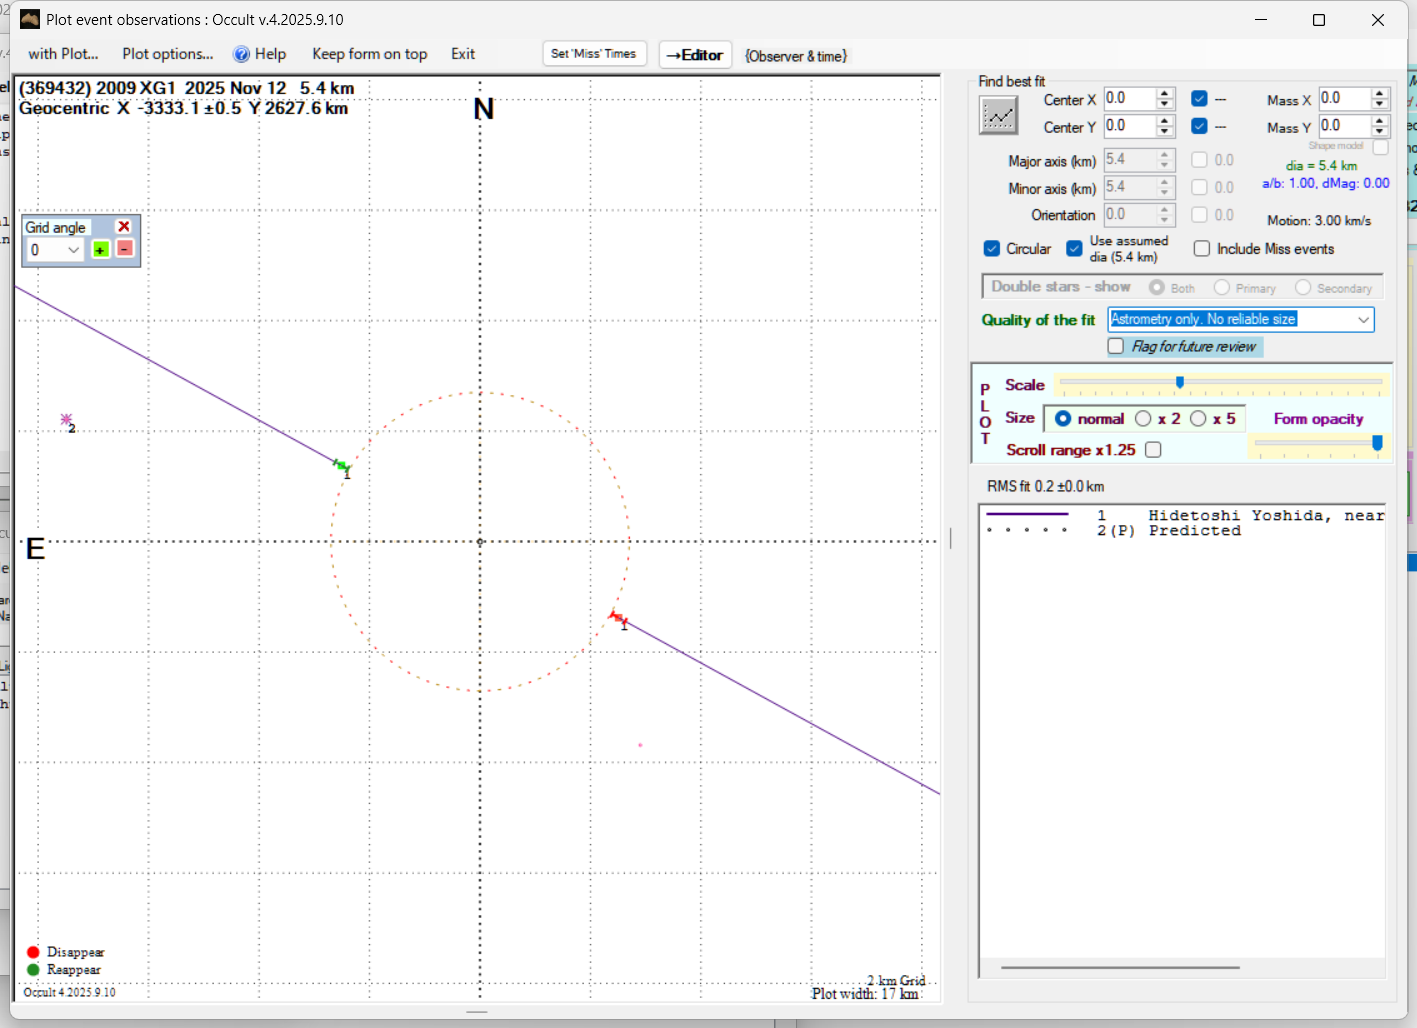Expand the Grid angle dropdown
1417x1028 pixels.
73,250
